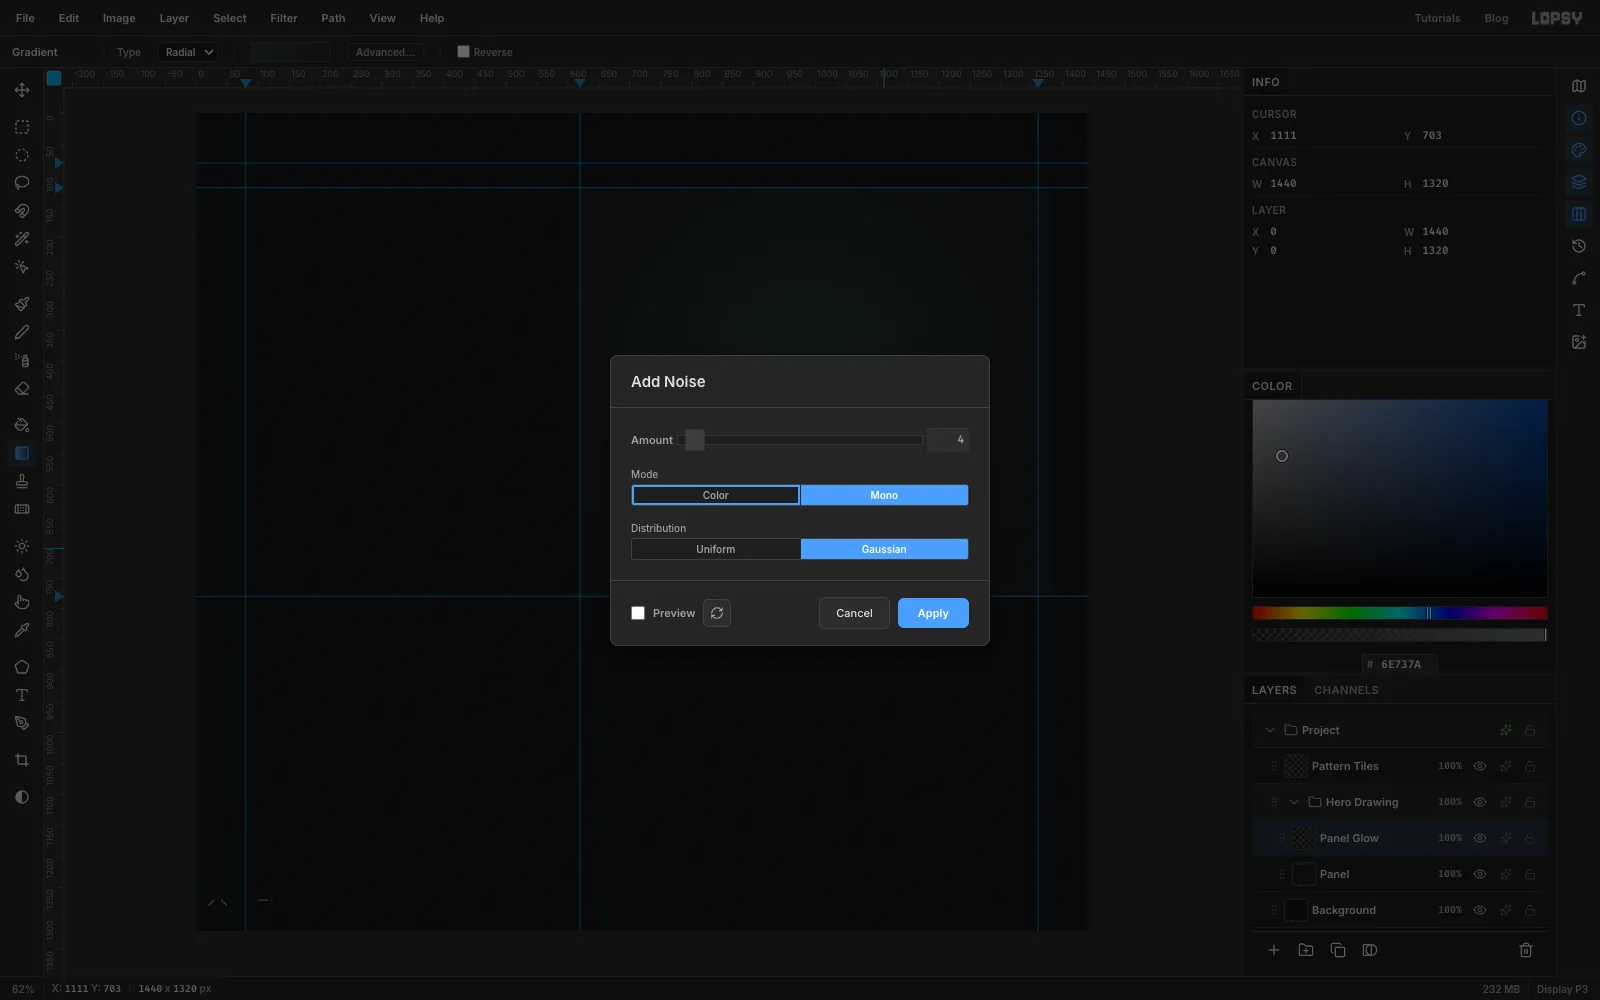The width and height of the screenshot is (1600, 1000).
Task: Click the hex color field 6E737A
Action: pyautogui.click(x=1400, y=664)
